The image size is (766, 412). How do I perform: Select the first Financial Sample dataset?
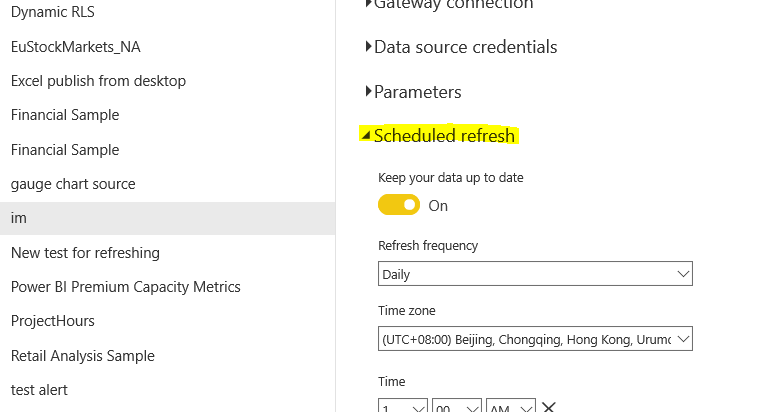[65, 115]
